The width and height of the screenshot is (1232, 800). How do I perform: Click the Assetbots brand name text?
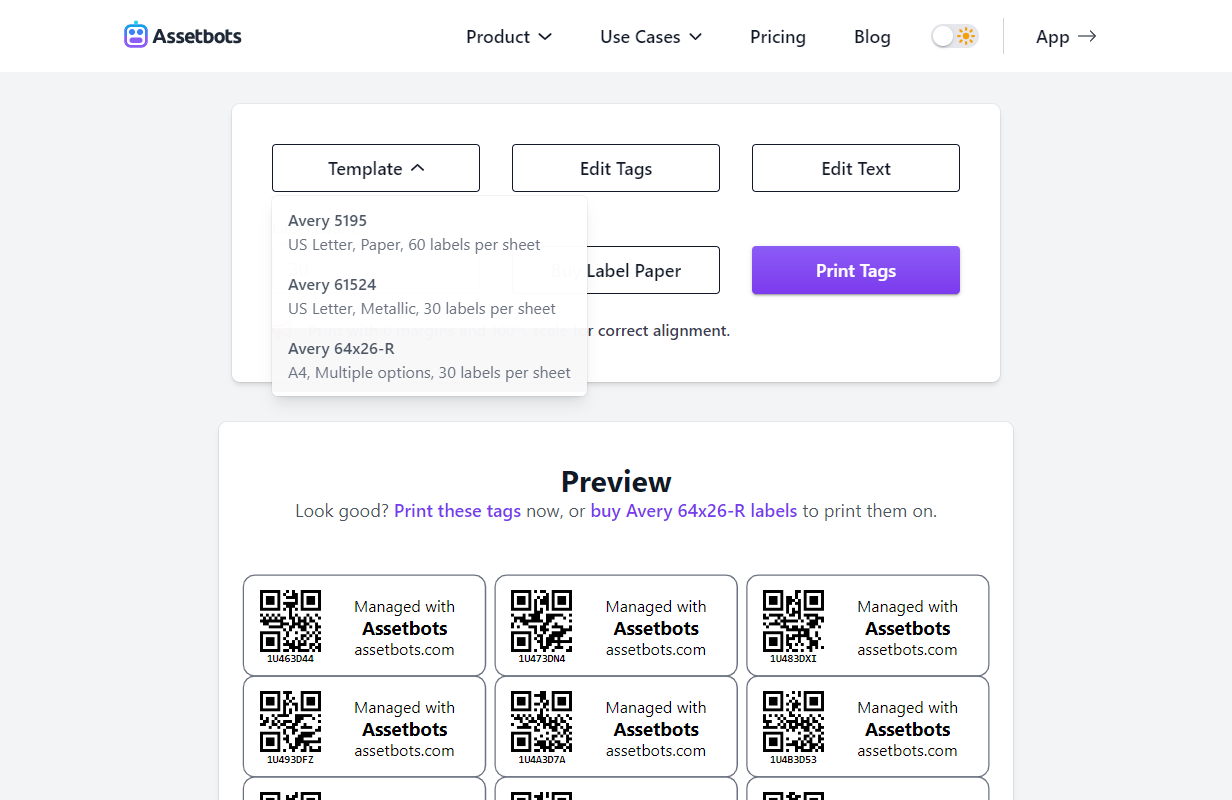tap(197, 37)
